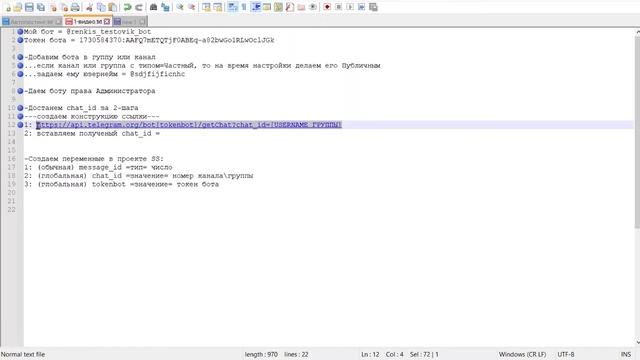Cut the selection with the scissors icon
Viewport: 640px width, 360px height.
[89, 7]
